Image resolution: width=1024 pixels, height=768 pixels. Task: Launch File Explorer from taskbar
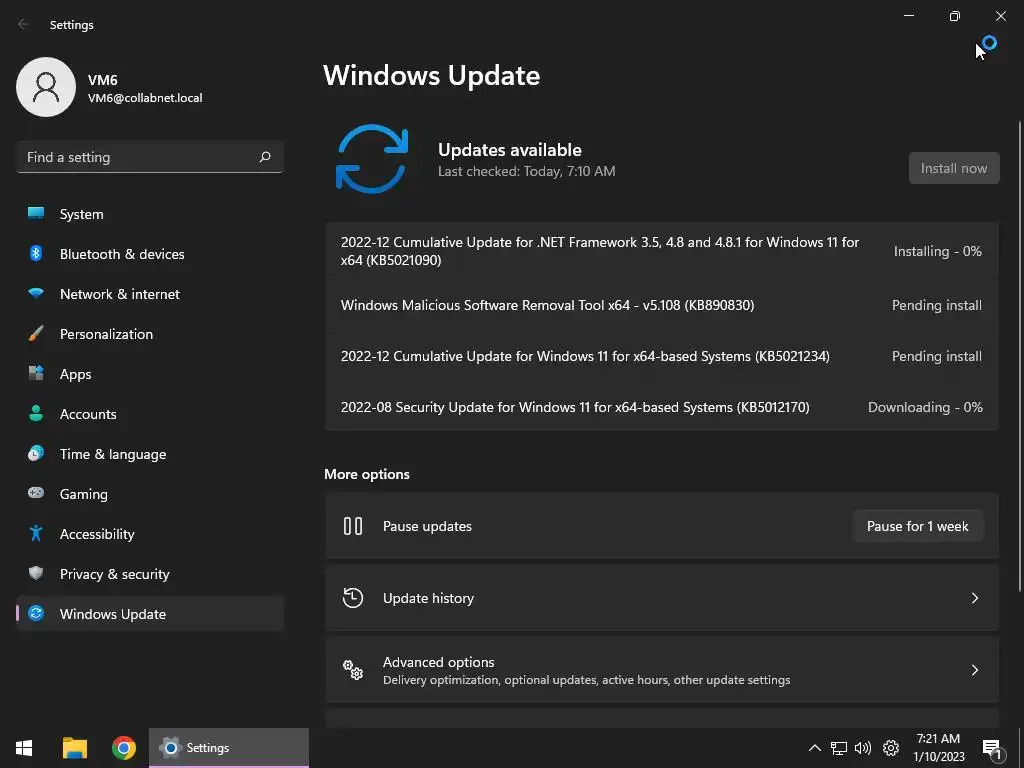(74, 748)
